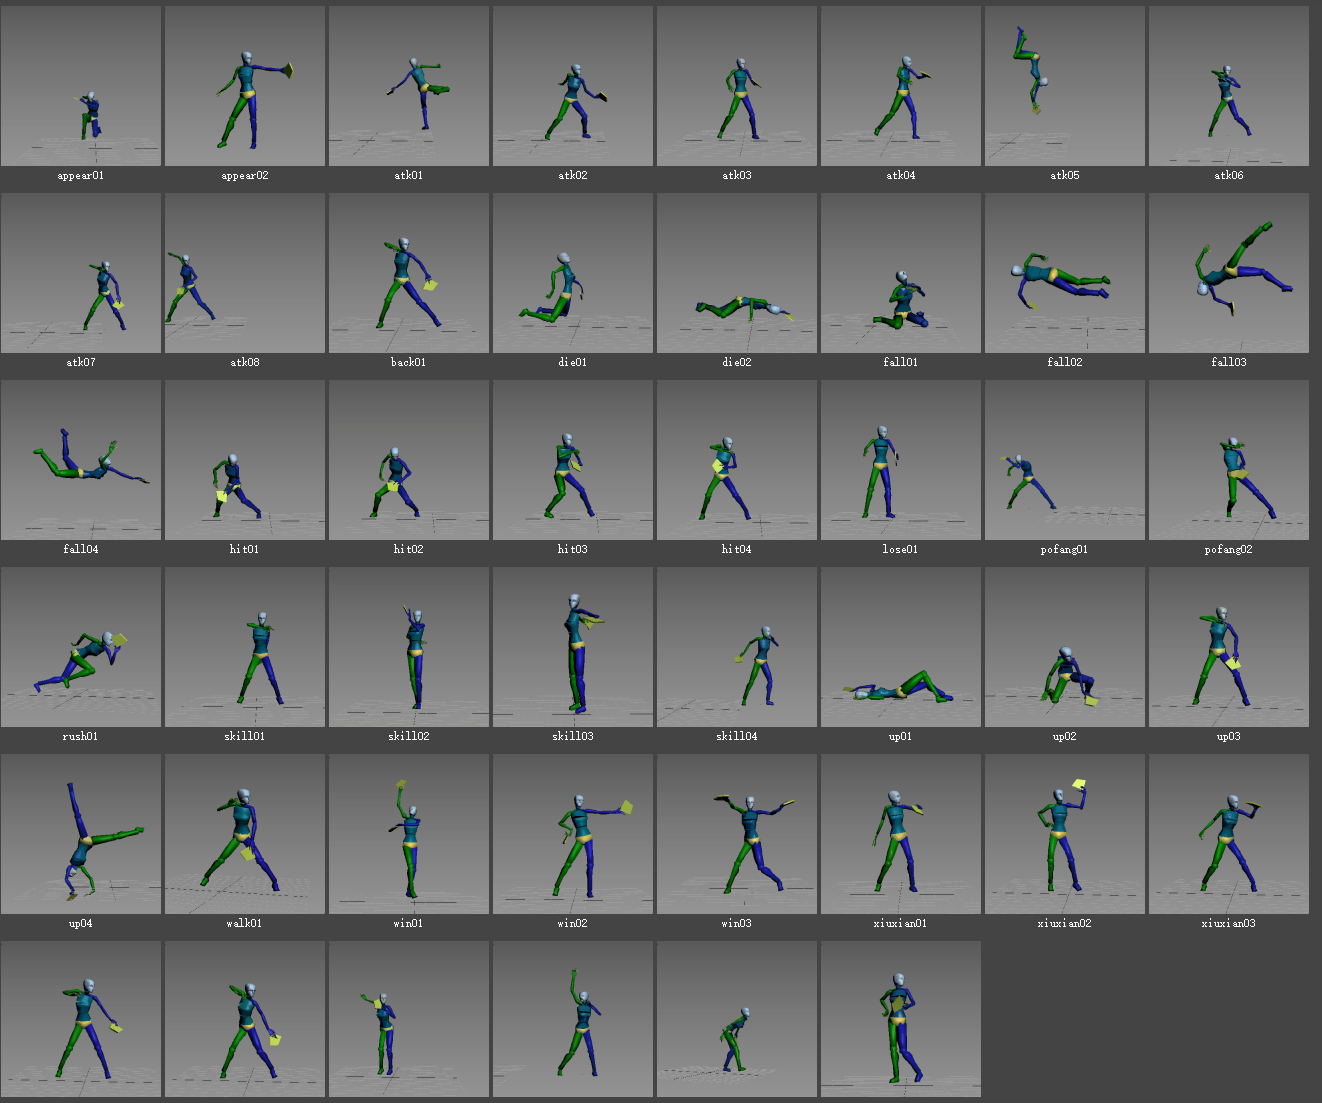Image resolution: width=1322 pixels, height=1103 pixels.
Task: Select the up04 handstand pose thumbnail
Action: (81, 834)
